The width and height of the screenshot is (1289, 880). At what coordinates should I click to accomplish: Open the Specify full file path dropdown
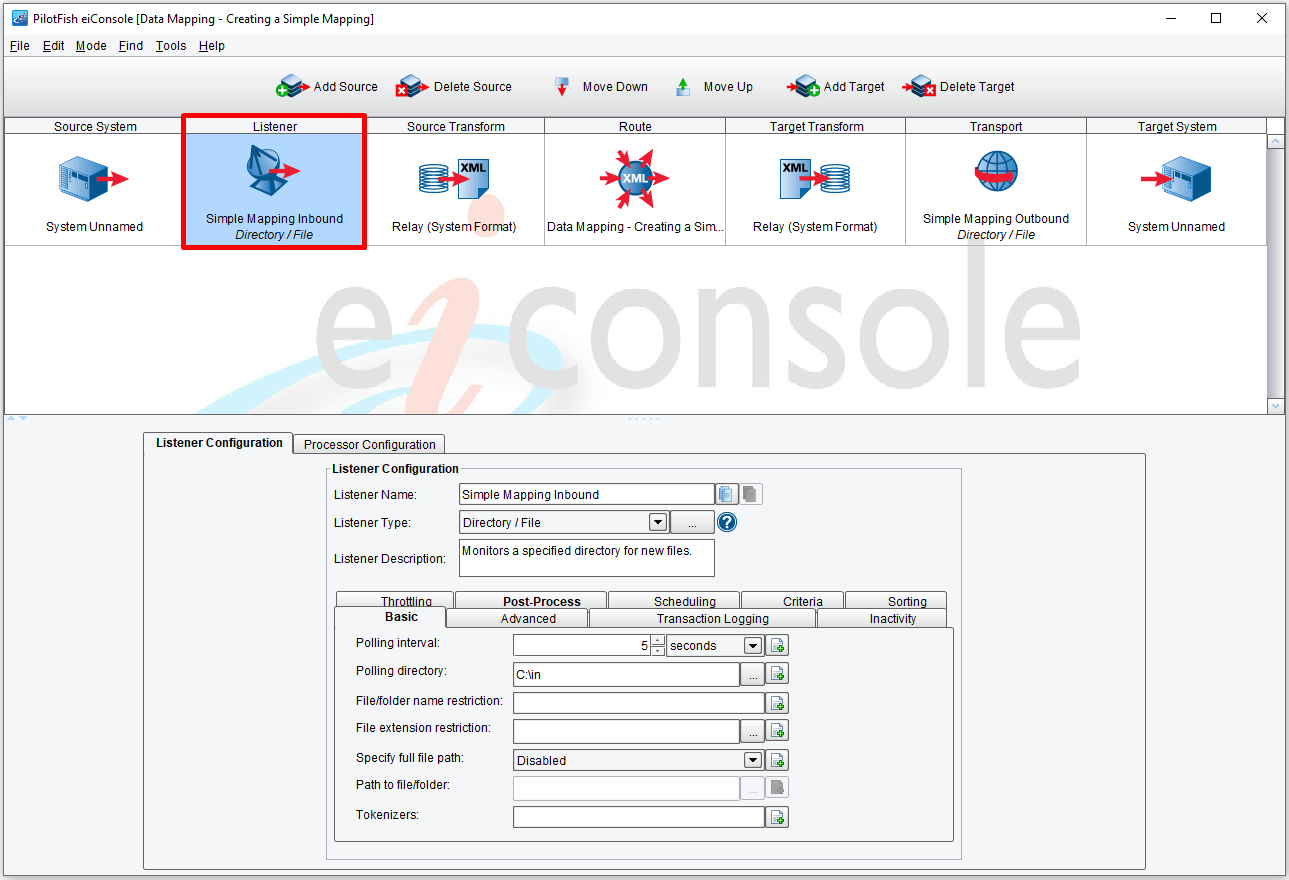tap(753, 760)
